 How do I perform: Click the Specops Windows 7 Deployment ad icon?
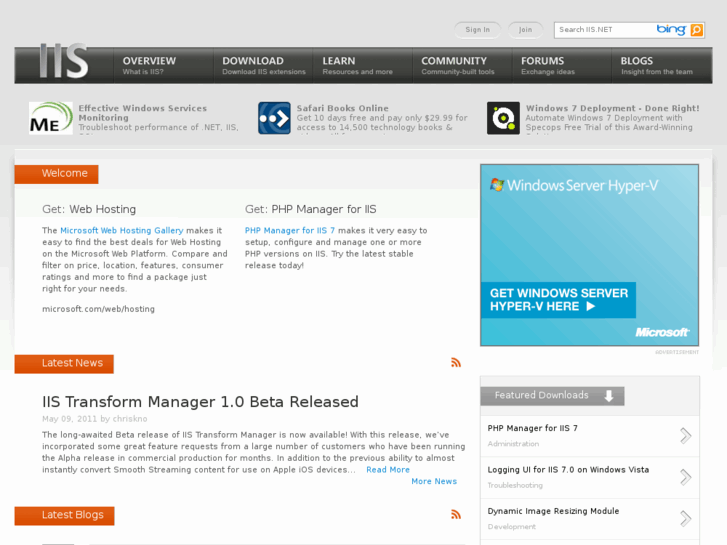(x=503, y=118)
